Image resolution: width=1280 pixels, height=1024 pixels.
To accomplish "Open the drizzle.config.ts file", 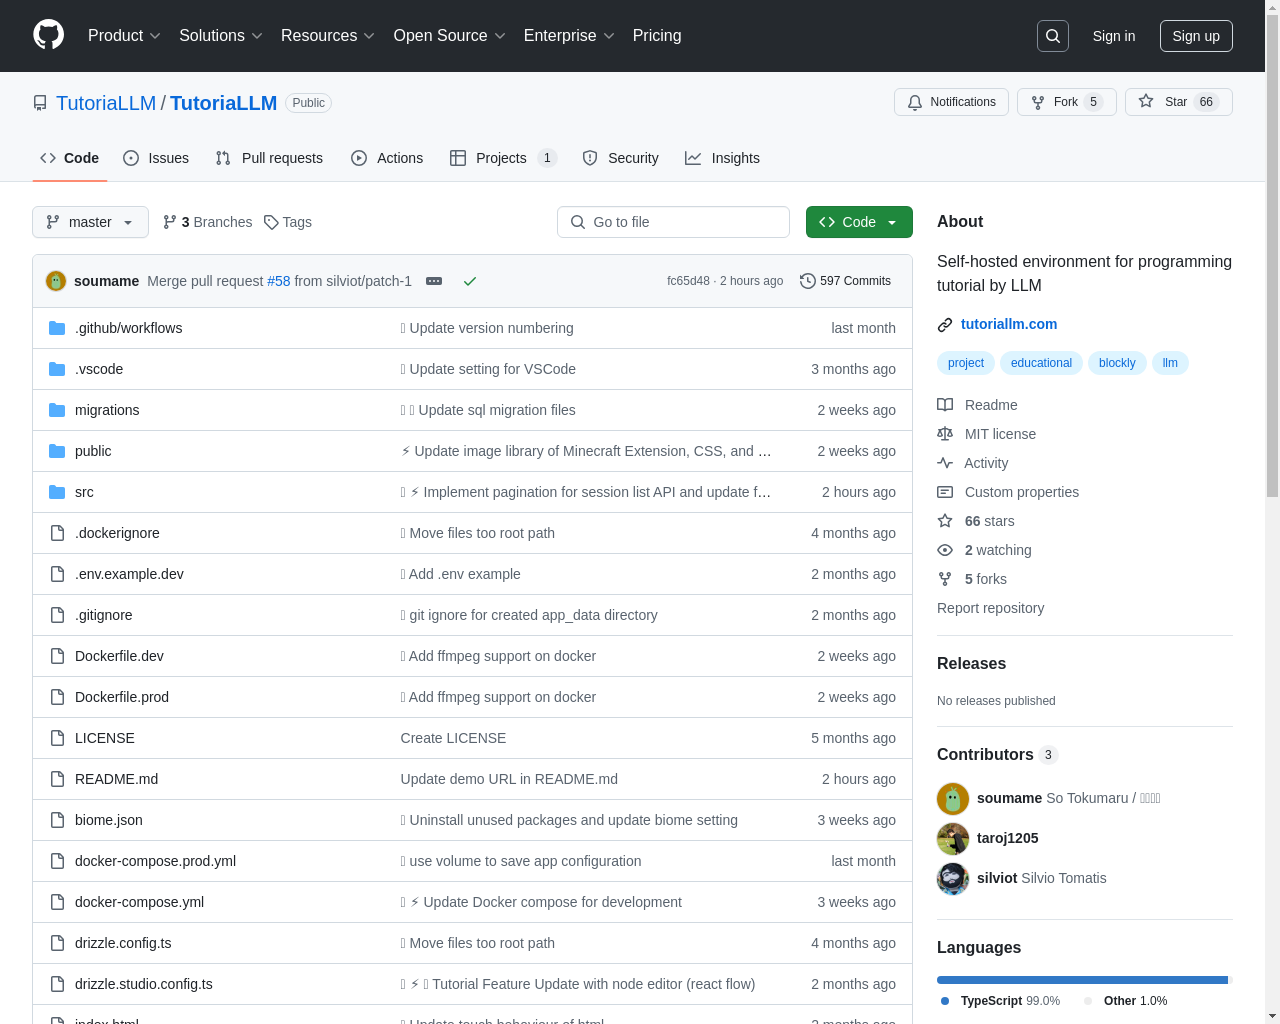I will click(x=123, y=943).
